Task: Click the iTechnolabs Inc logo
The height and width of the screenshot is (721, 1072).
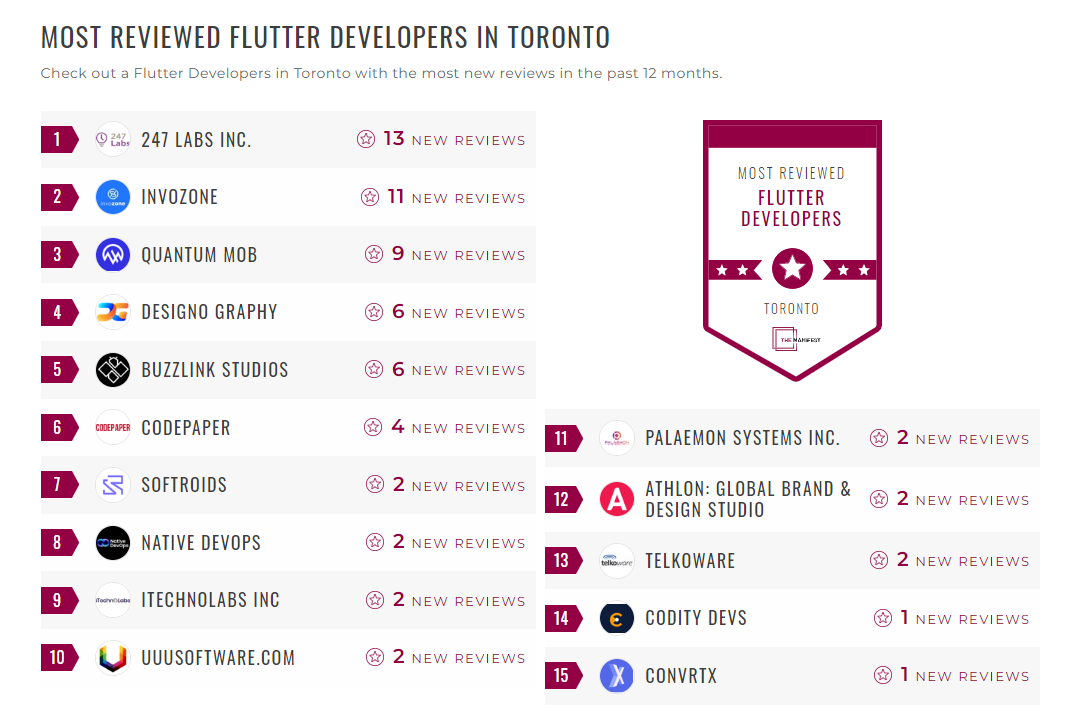Action: pyautogui.click(x=112, y=600)
